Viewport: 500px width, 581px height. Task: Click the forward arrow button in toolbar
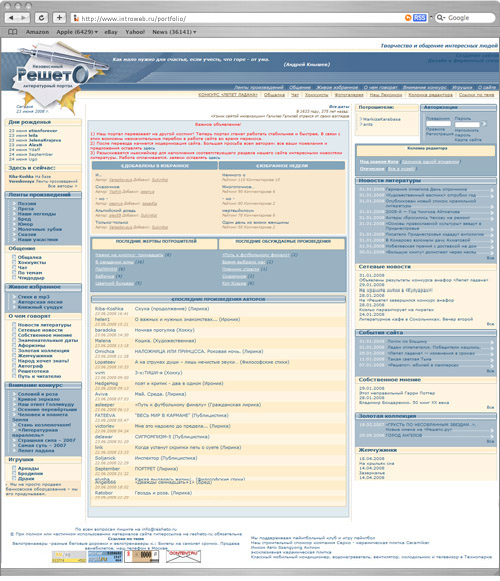[23, 18]
